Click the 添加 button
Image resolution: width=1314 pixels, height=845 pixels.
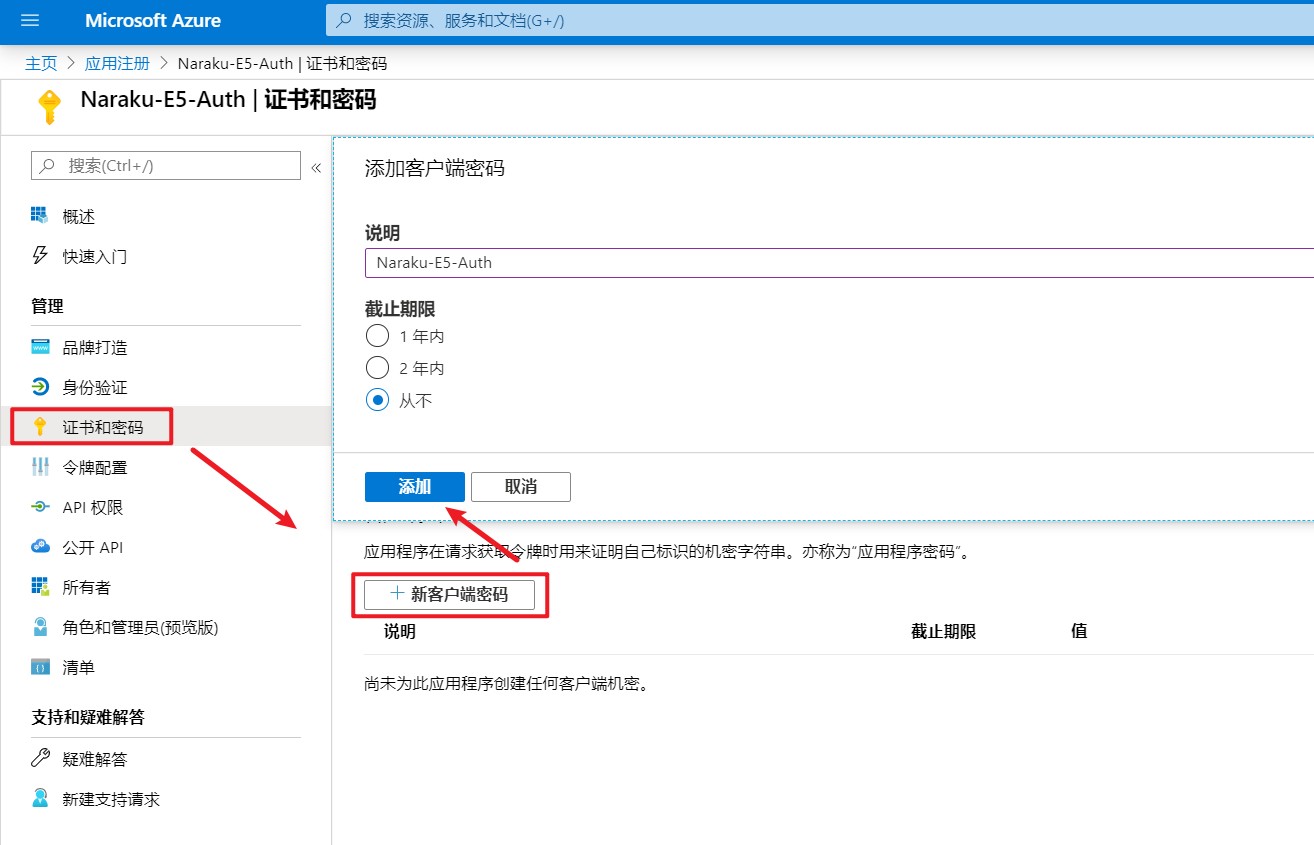click(415, 486)
